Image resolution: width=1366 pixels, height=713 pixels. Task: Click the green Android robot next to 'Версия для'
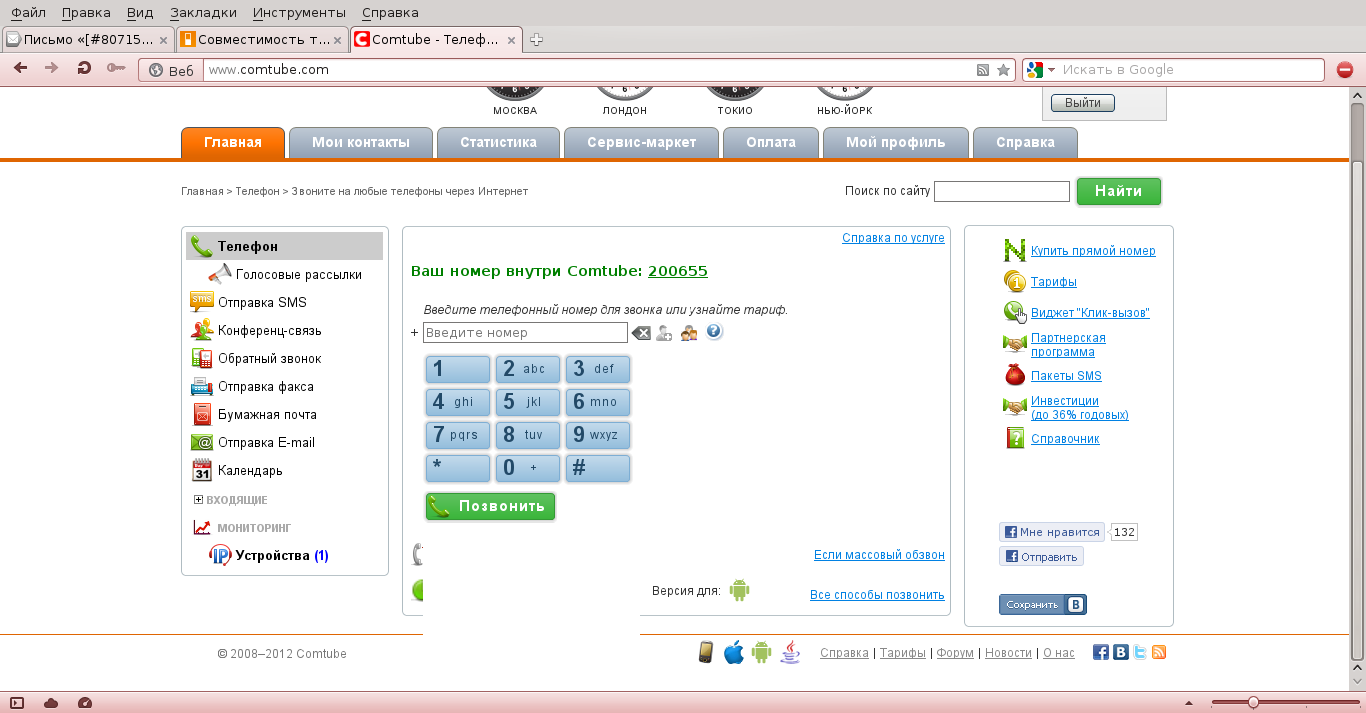[739, 590]
